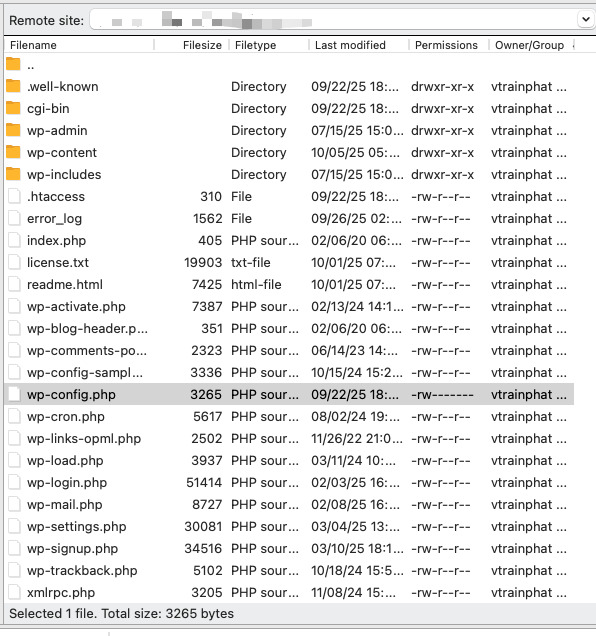Select the 'wp-config.php' filename

point(71,395)
